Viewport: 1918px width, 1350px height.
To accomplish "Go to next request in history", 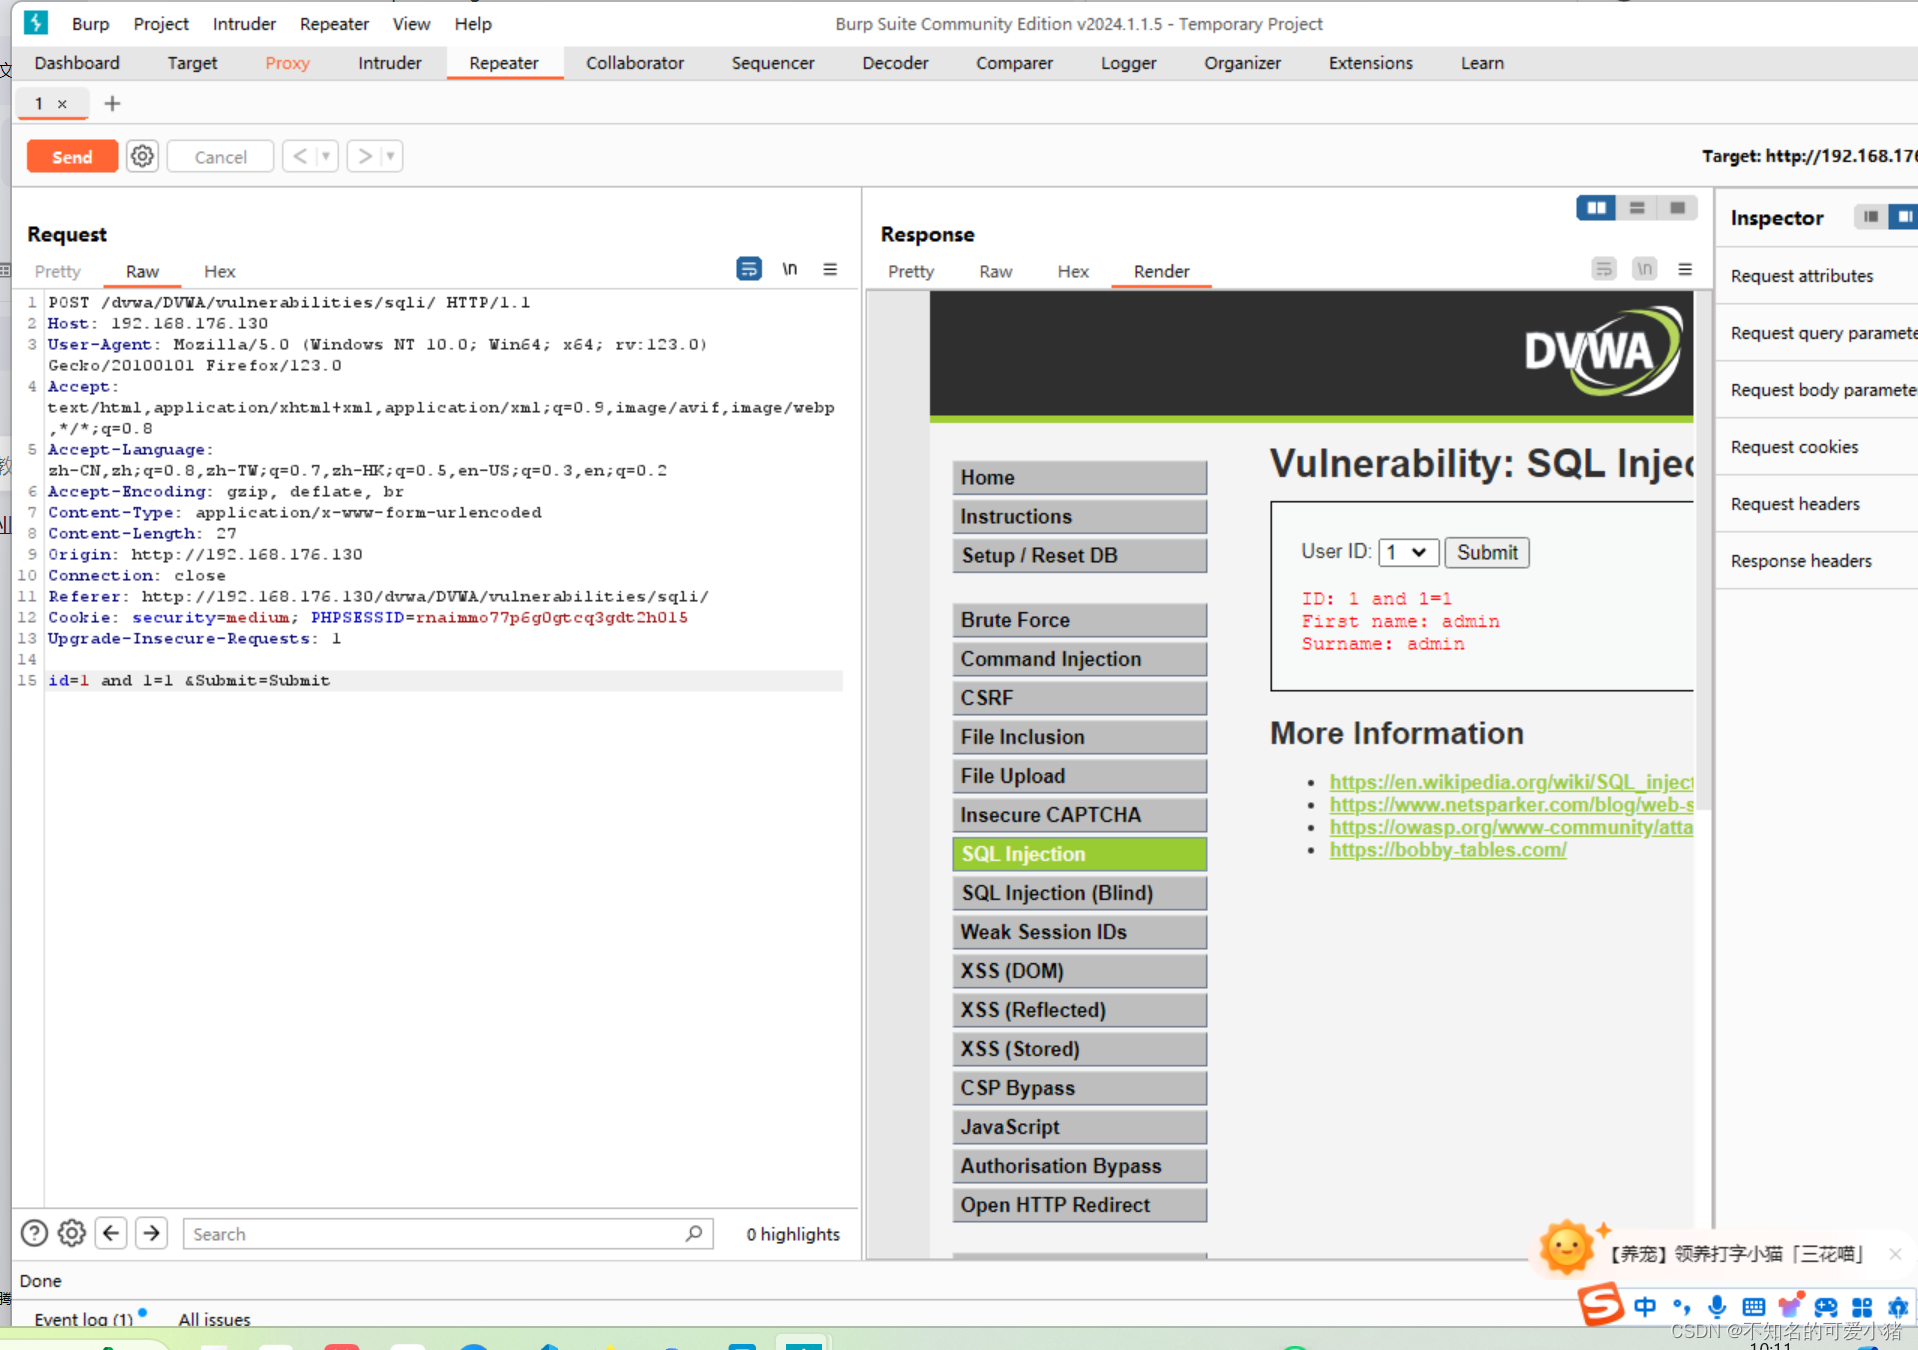I will tap(365, 156).
